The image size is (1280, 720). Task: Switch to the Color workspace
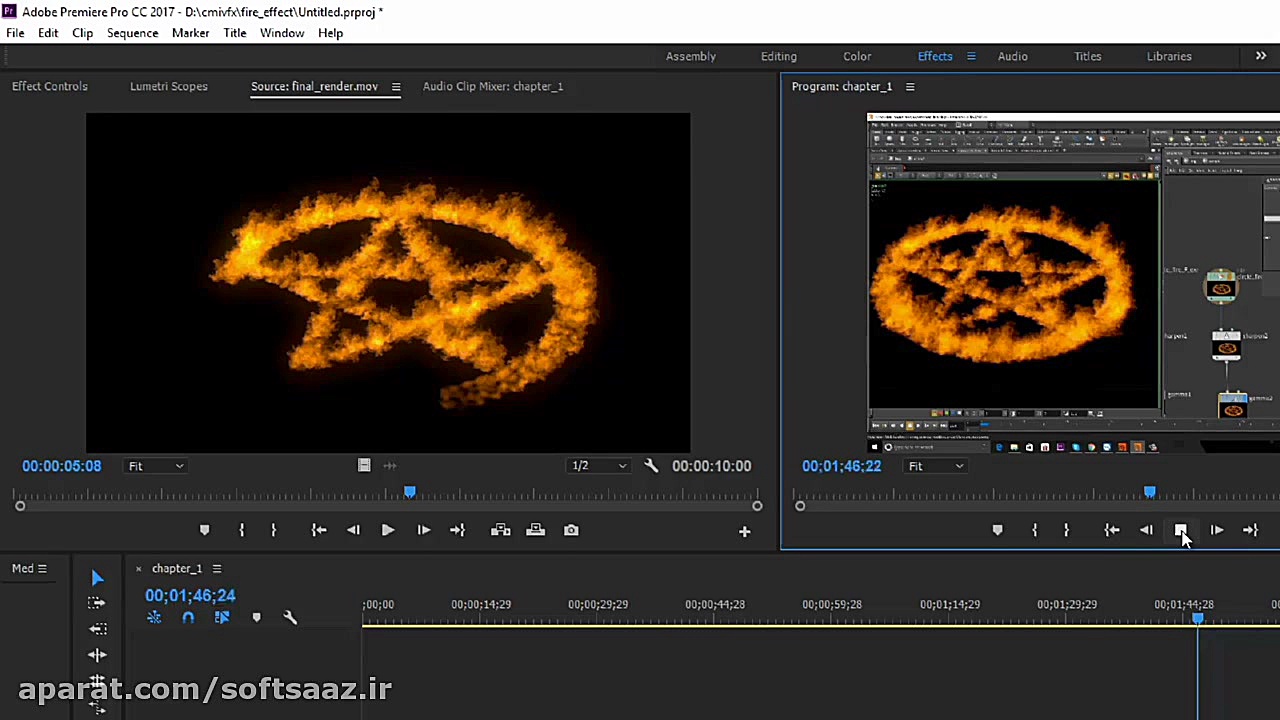pos(857,56)
